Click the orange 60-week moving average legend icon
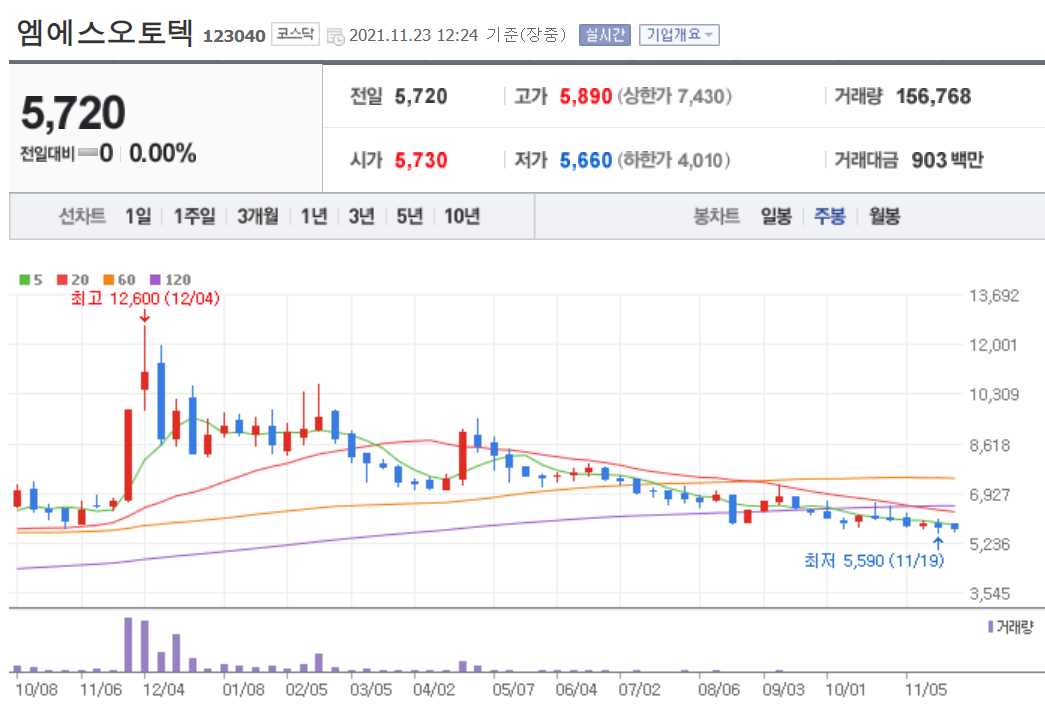Viewport: 1045px width, 710px height. [108, 279]
